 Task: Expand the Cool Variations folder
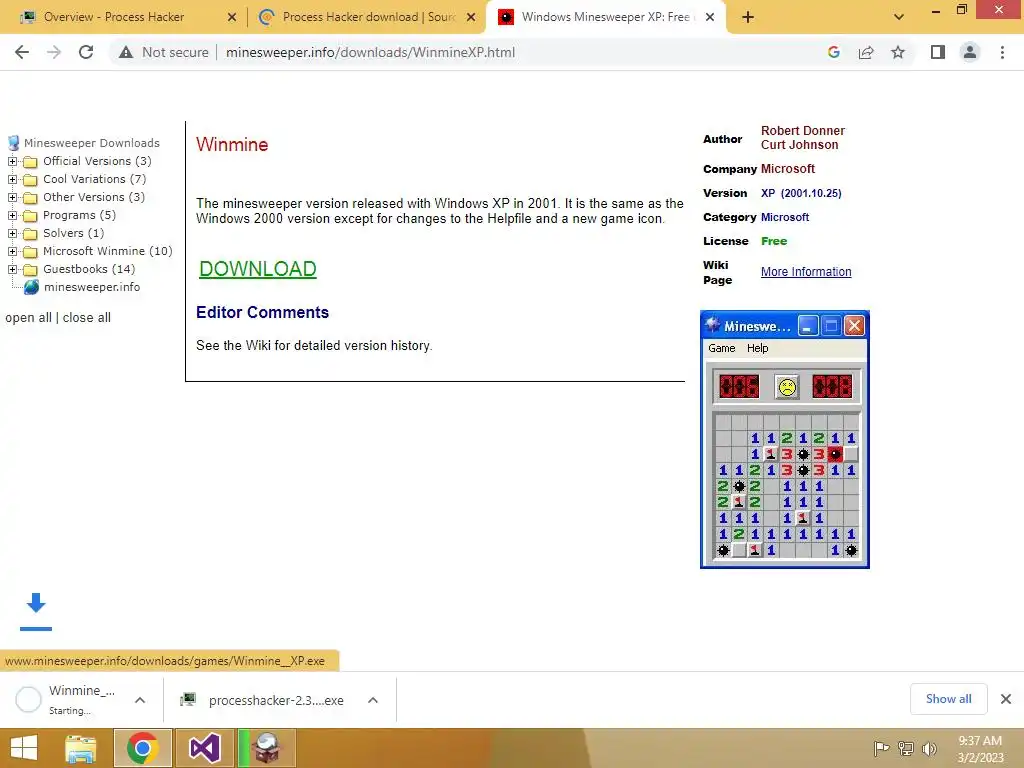12,179
